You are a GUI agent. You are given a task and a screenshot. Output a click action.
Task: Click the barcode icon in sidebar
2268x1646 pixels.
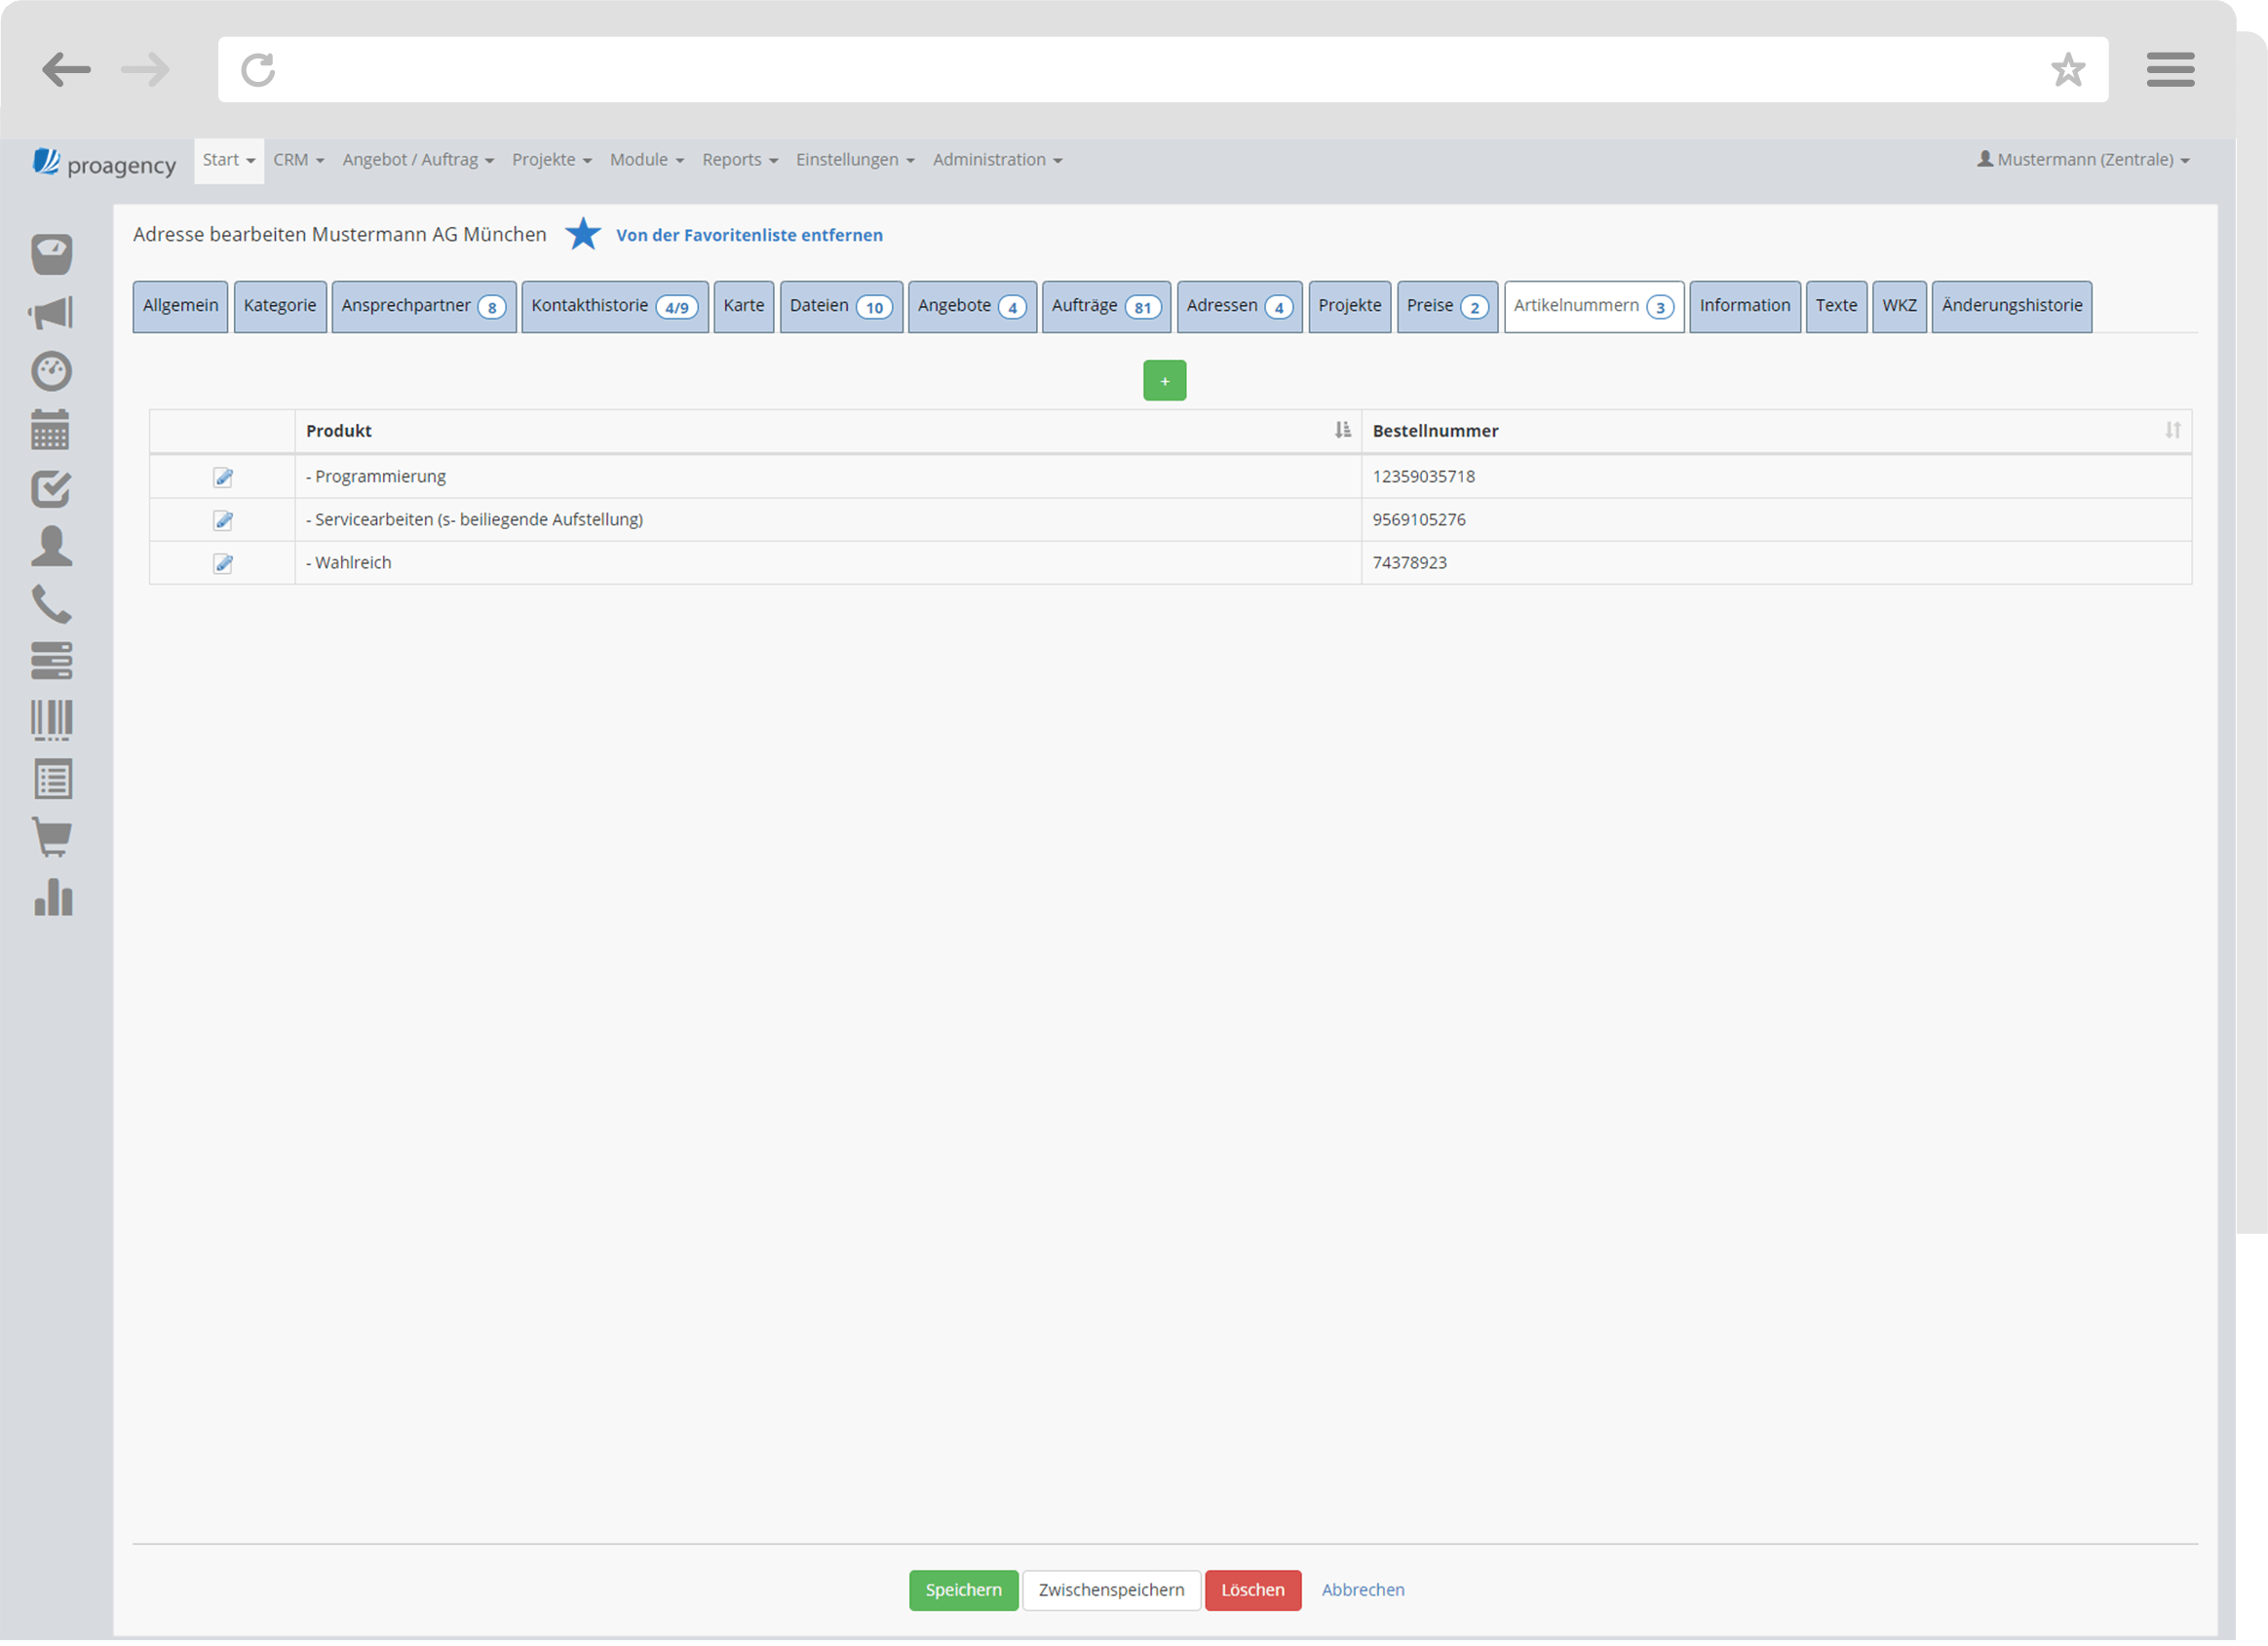(x=52, y=720)
